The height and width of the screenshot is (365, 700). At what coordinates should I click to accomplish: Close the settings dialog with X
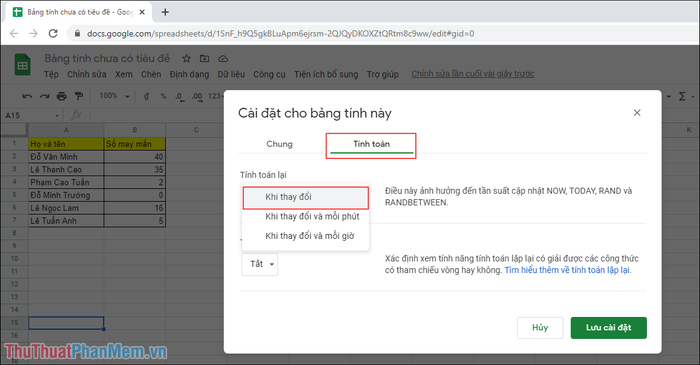pos(637,113)
